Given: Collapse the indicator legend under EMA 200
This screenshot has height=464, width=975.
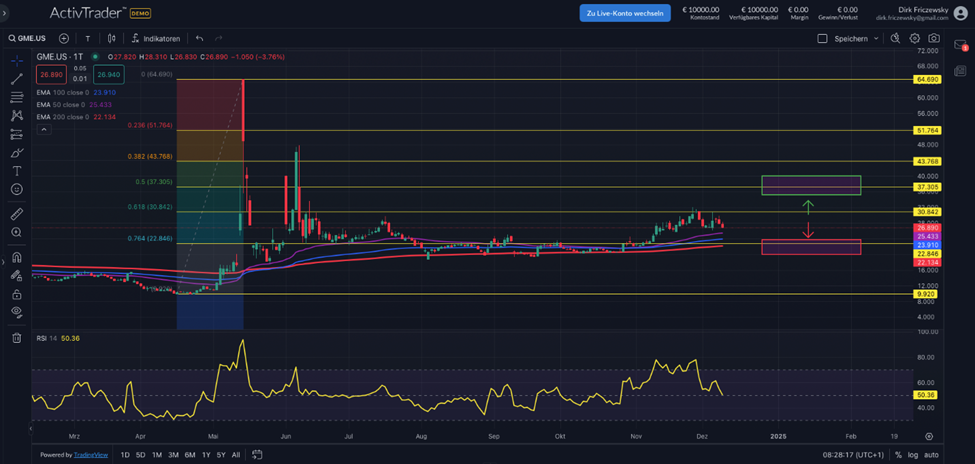Looking at the screenshot, I should coord(43,128).
